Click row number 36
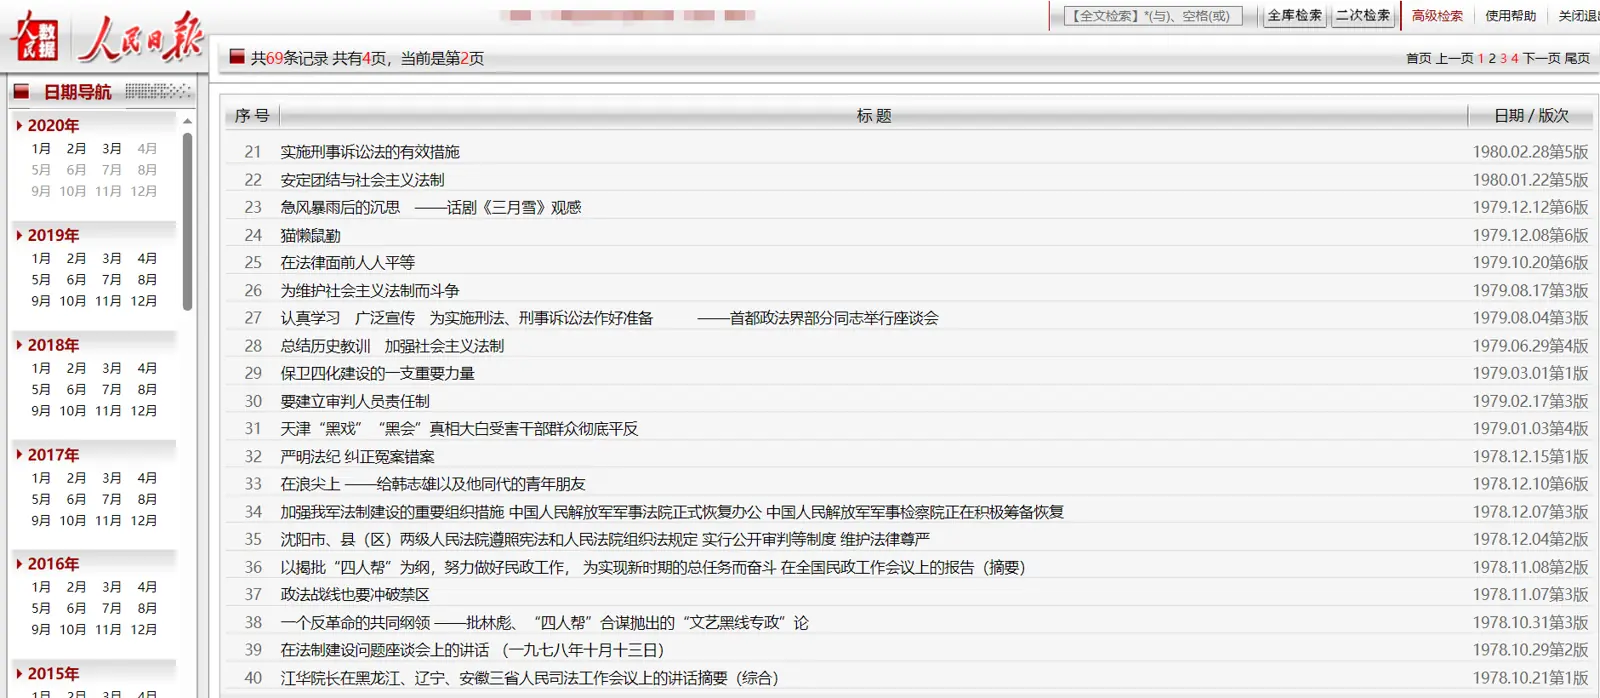This screenshot has height=698, width=1600. pos(253,567)
